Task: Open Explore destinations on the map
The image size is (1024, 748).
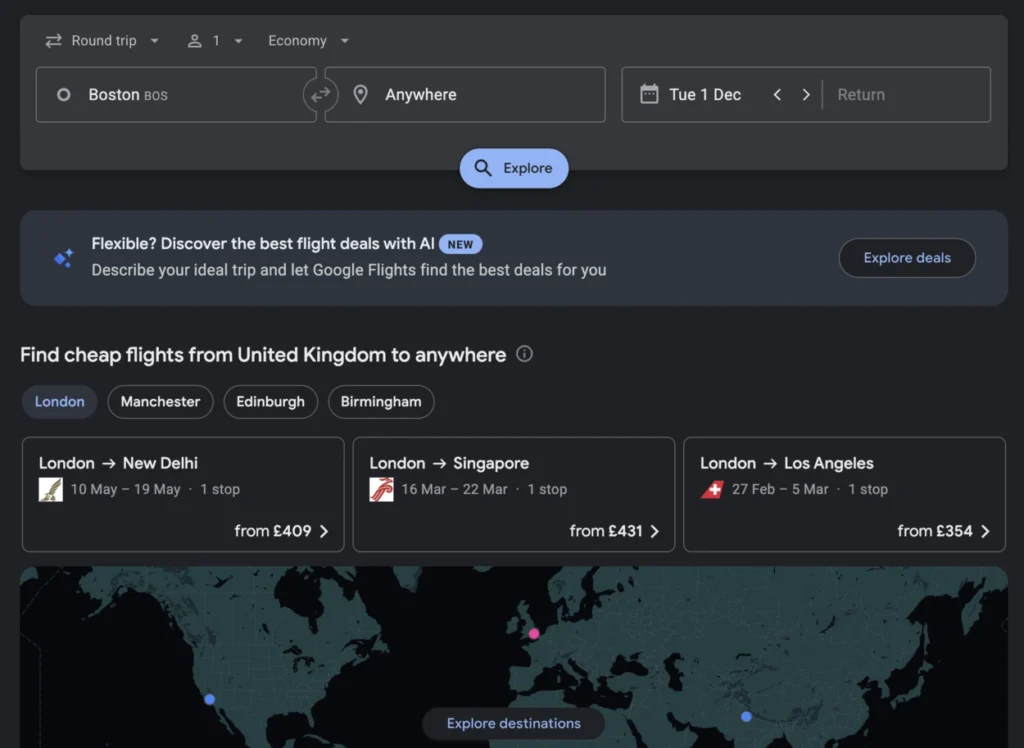Action: (513, 723)
